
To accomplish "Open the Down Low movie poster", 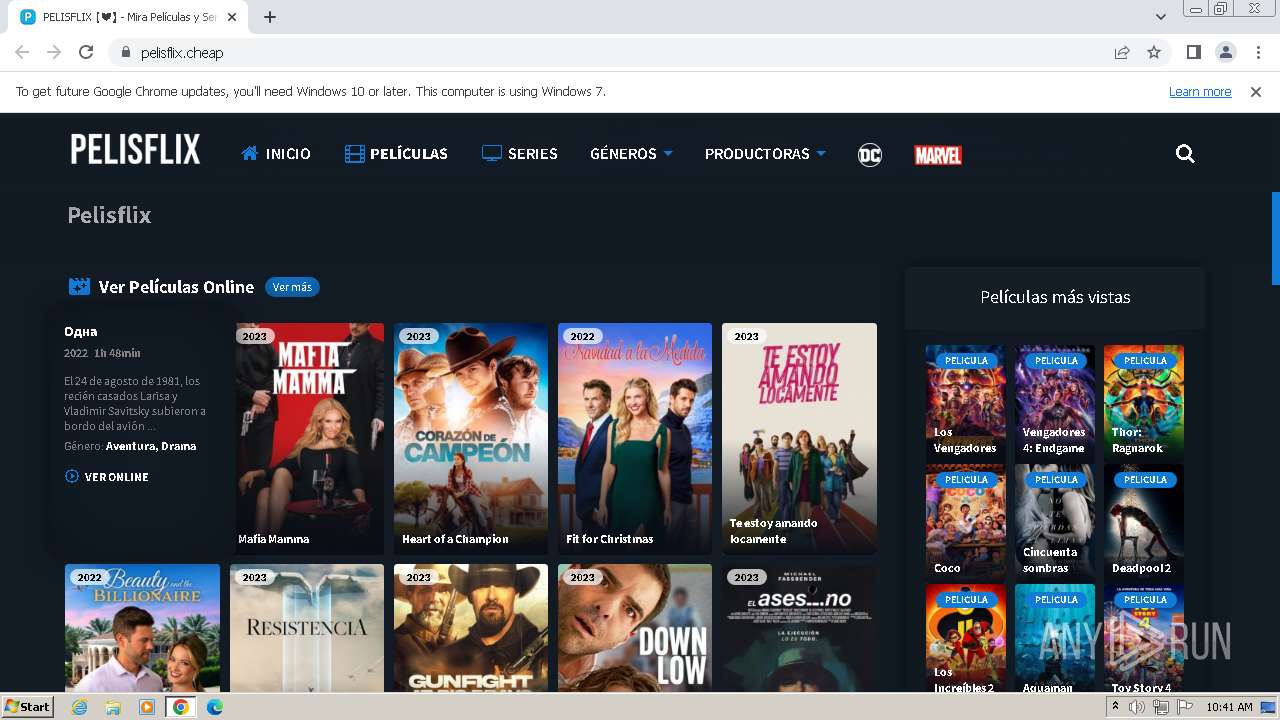I will [x=635, y=628].
